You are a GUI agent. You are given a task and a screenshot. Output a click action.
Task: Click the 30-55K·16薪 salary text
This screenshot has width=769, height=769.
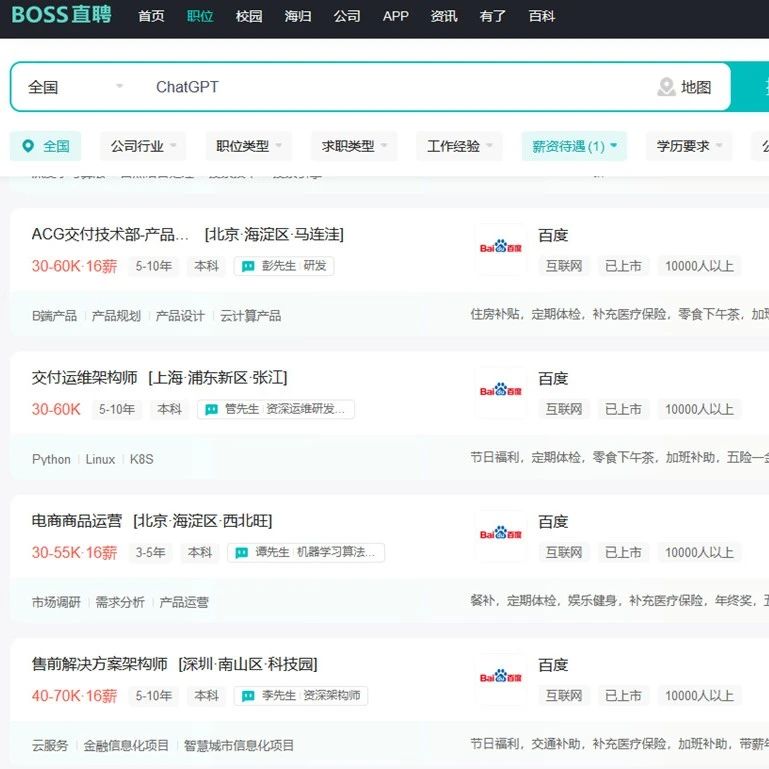coord(75,553)
